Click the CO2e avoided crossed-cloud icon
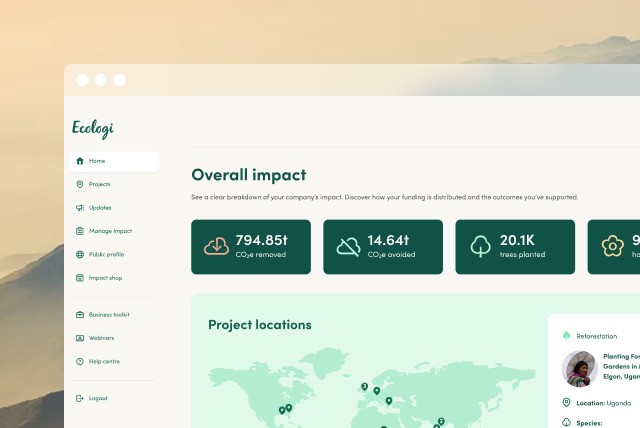This screenshot has width=640, height=428. [x=349, y=247]
